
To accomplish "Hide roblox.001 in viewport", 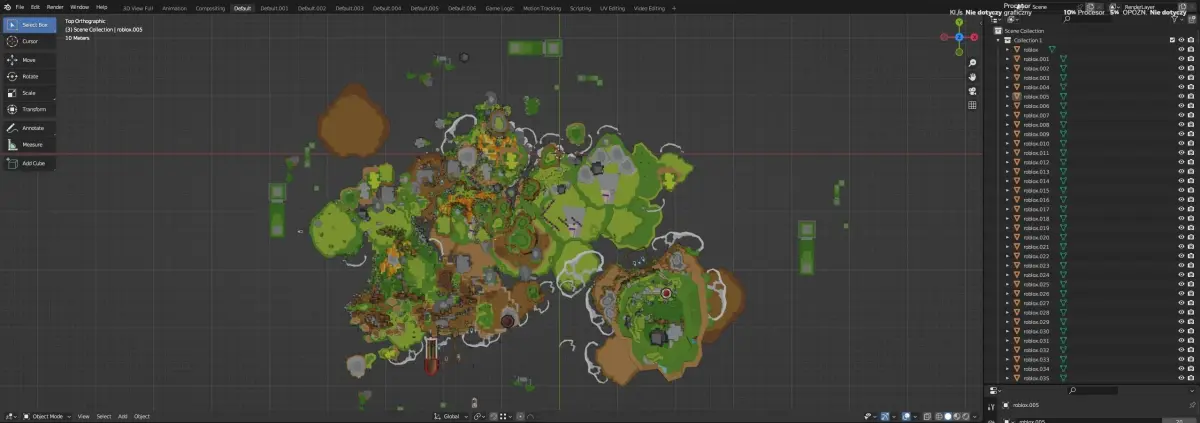I will click(1182, 59).
